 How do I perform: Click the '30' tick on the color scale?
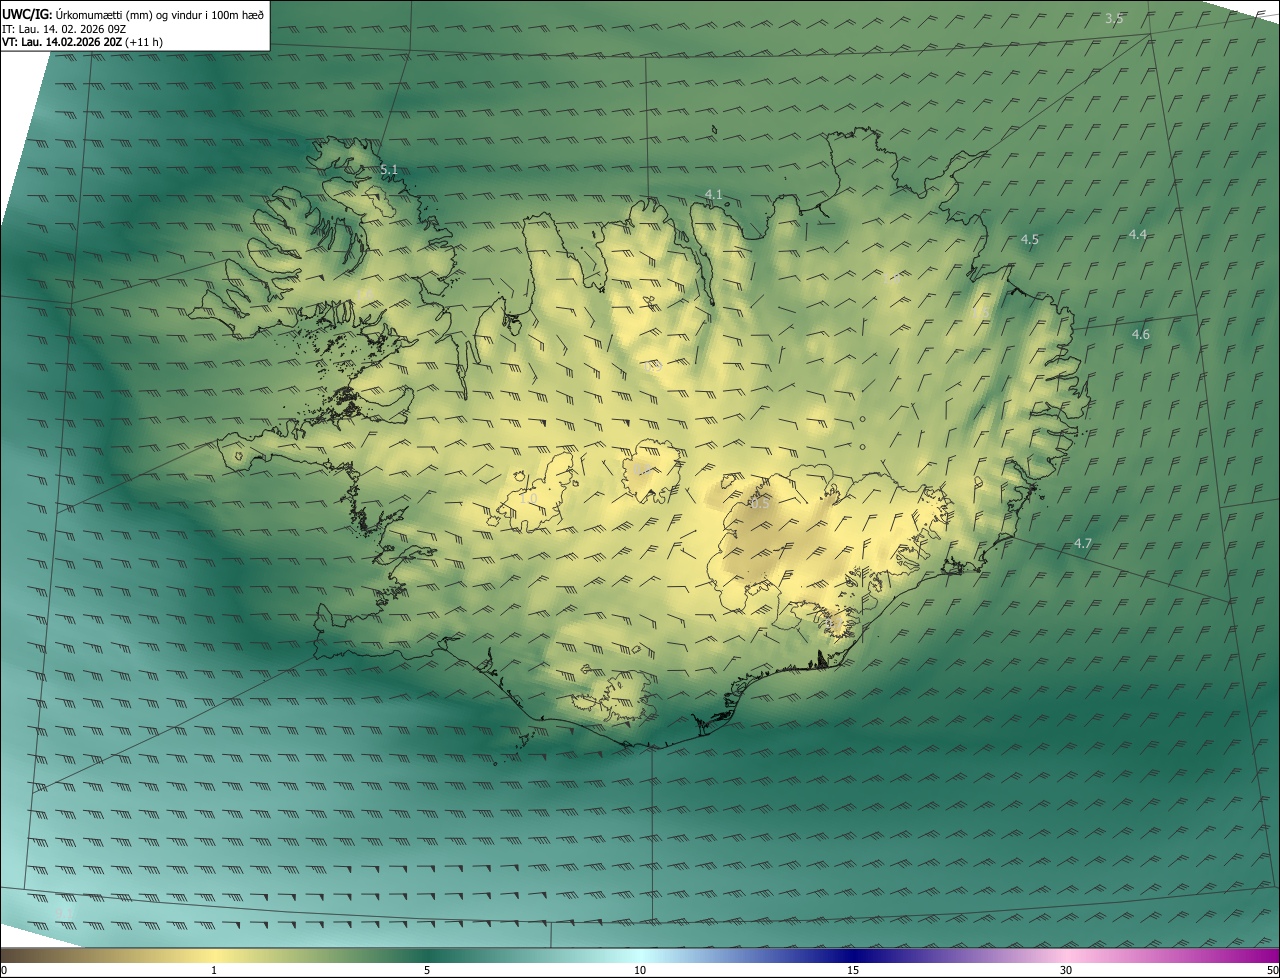pyautogui.click(x=1066, y=970)
